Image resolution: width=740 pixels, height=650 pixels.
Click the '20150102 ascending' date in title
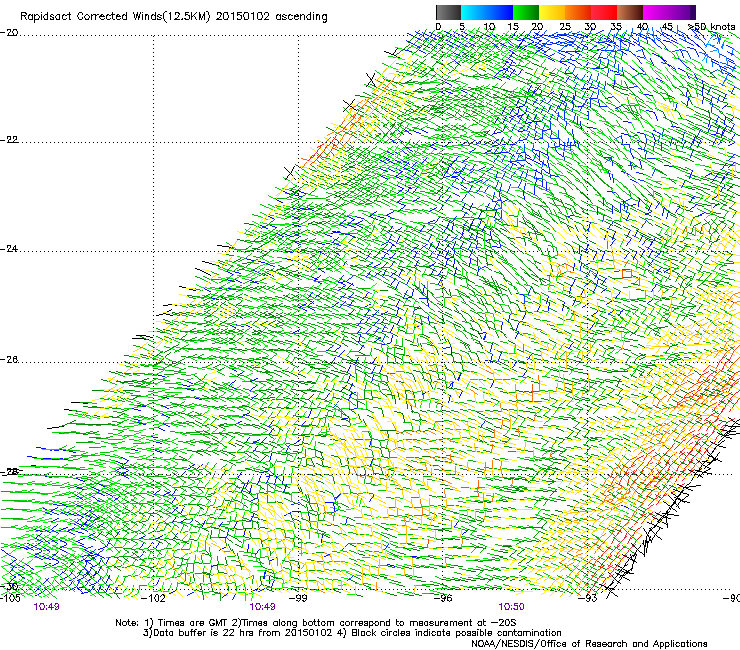271,17
